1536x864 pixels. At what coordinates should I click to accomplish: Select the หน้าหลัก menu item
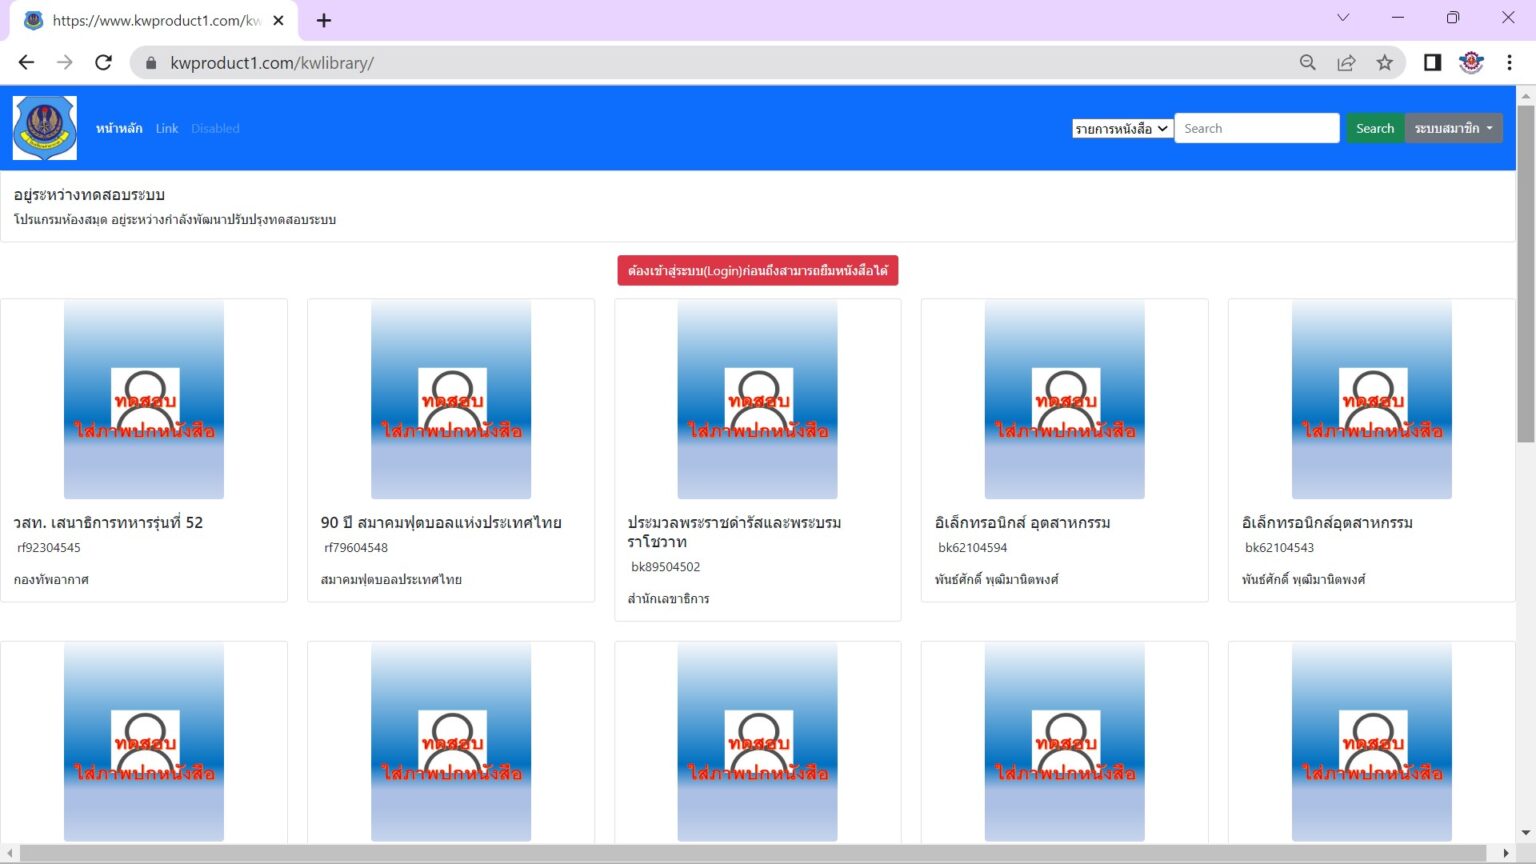pyautogui.click(x=118, y=128)
